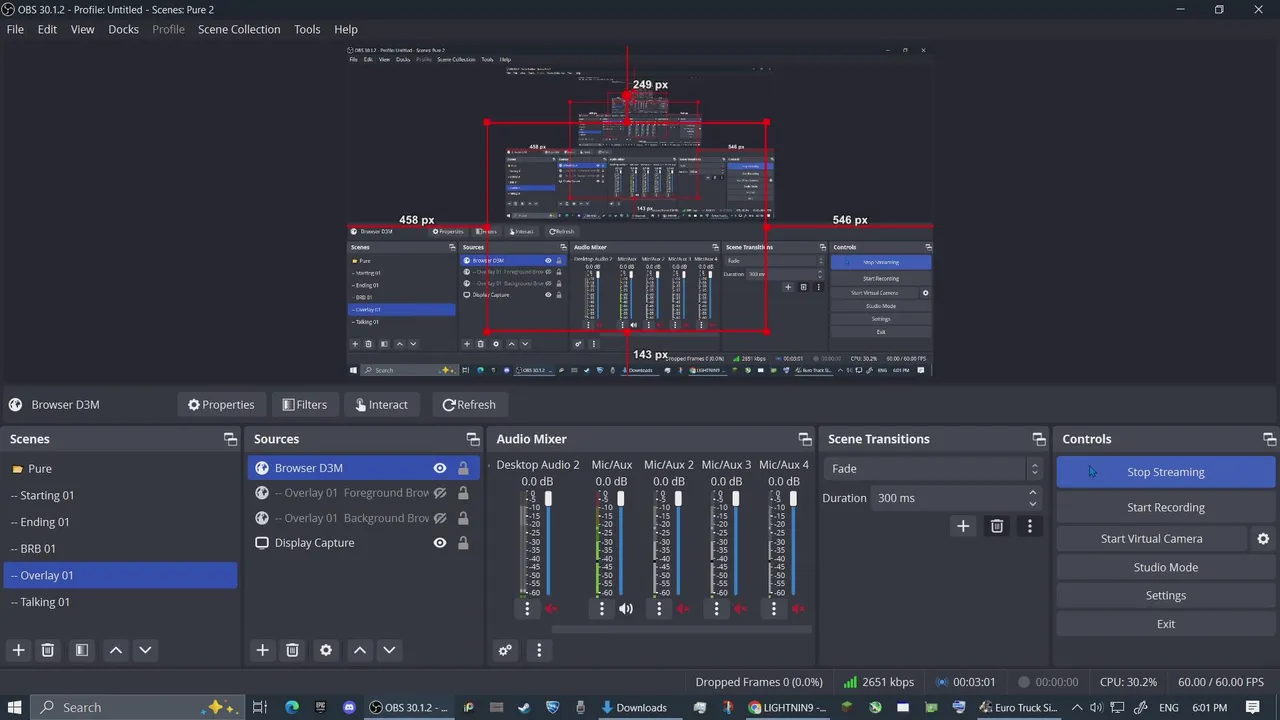Unmute the Mic/Aux 3 channel
The image size is (1280, 720).
coord(740,609)
